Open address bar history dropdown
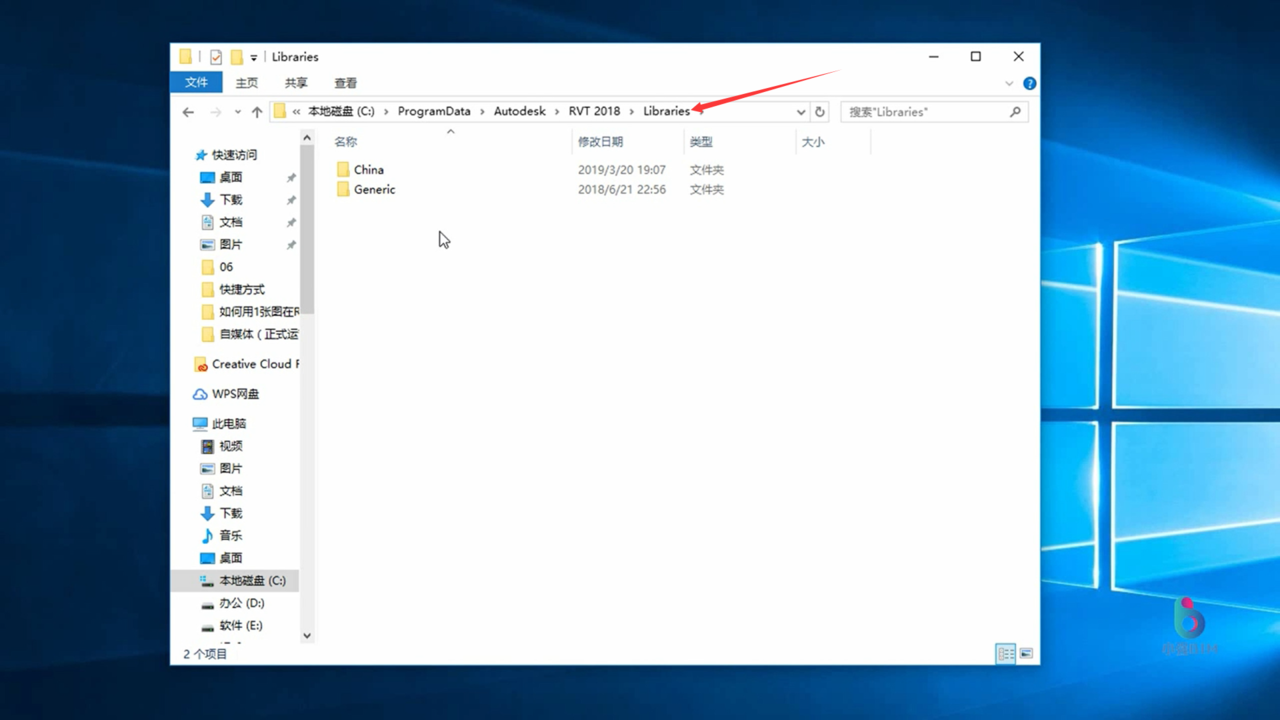1280x720 pixels. pos(801,112)
